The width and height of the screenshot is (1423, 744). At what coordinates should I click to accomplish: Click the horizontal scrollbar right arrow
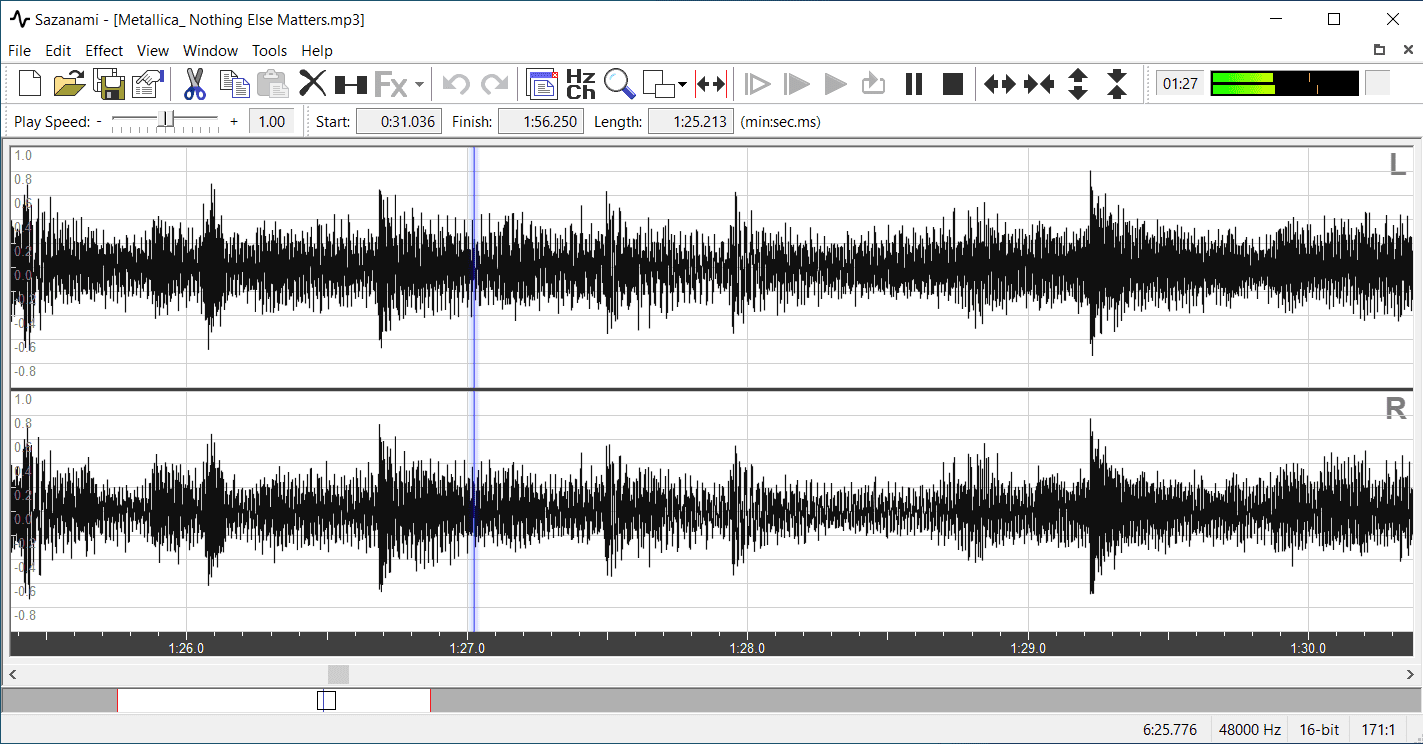(x=1410, y=675)
